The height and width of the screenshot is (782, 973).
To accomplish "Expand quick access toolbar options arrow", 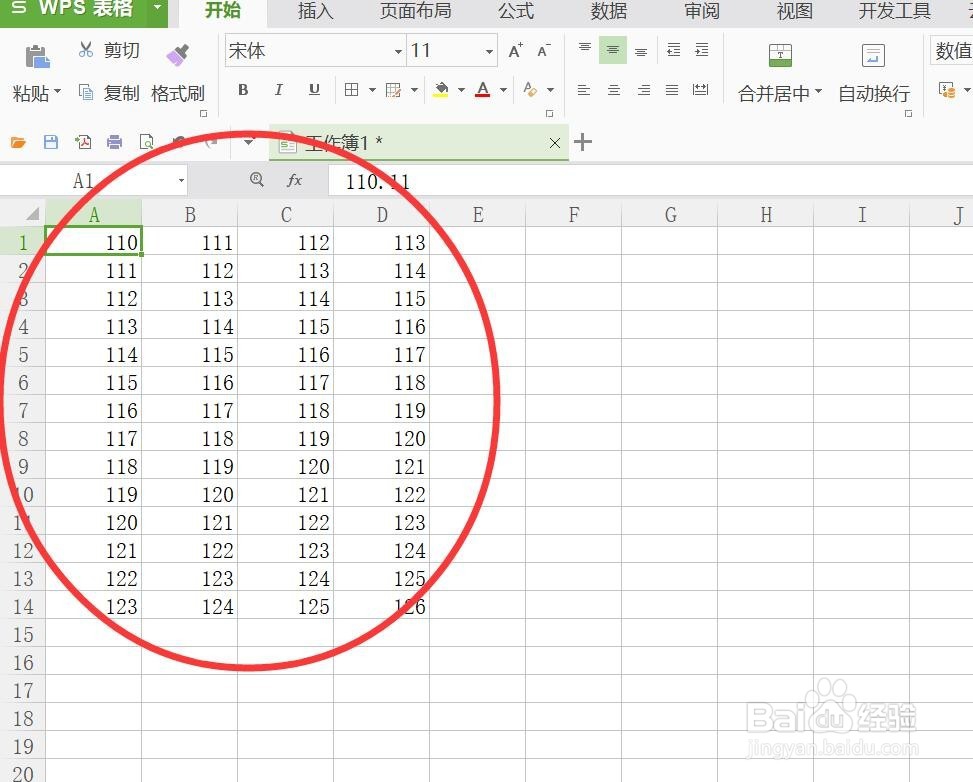I will [x=248, y=142].
